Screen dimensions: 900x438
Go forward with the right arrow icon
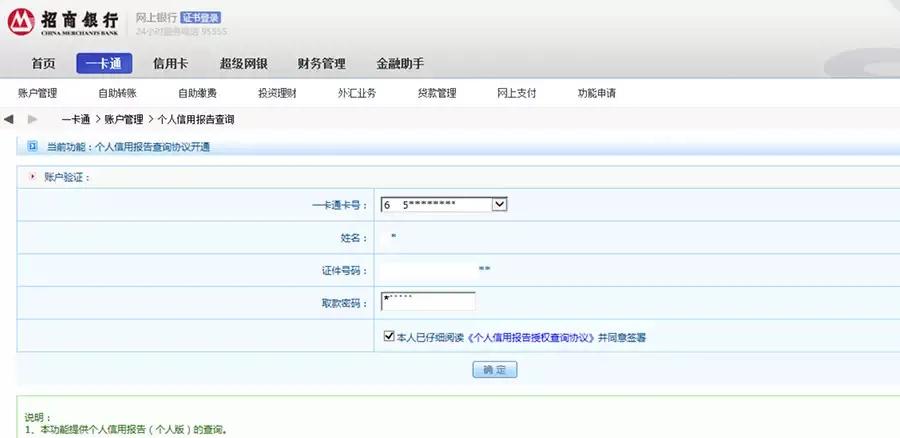(x=33, y=119)
